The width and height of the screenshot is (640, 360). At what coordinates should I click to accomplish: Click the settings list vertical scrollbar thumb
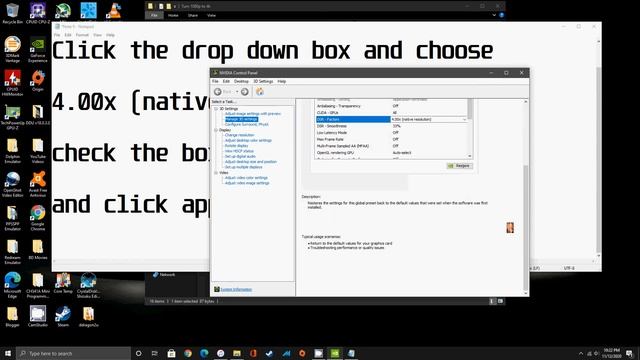470,109
